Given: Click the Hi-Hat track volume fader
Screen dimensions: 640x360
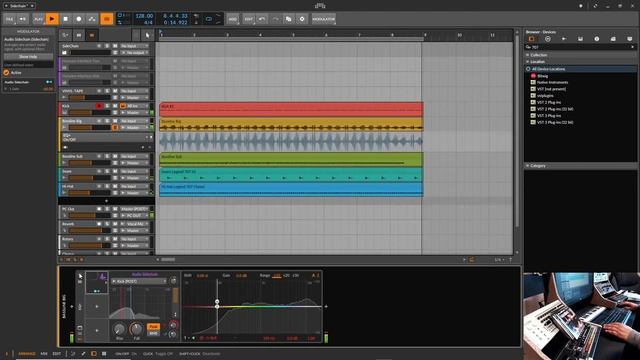Looking at the screenshot, I should pyautogui.click(x=89, y=193).
